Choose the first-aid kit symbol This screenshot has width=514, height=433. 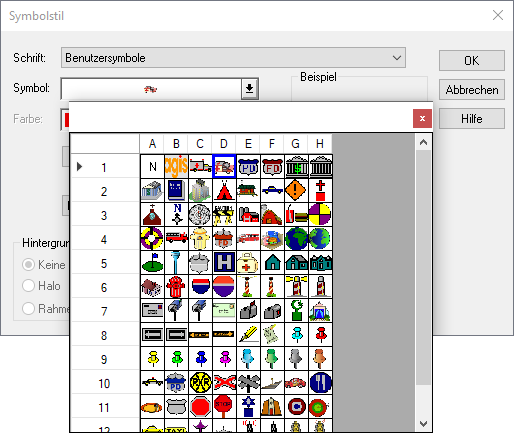point(248,262)
